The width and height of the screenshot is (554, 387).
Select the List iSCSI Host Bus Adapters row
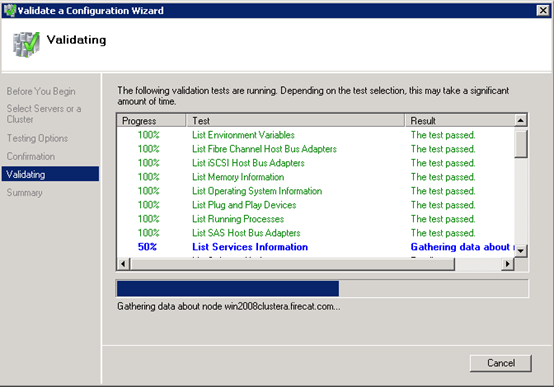pos(316,163)
